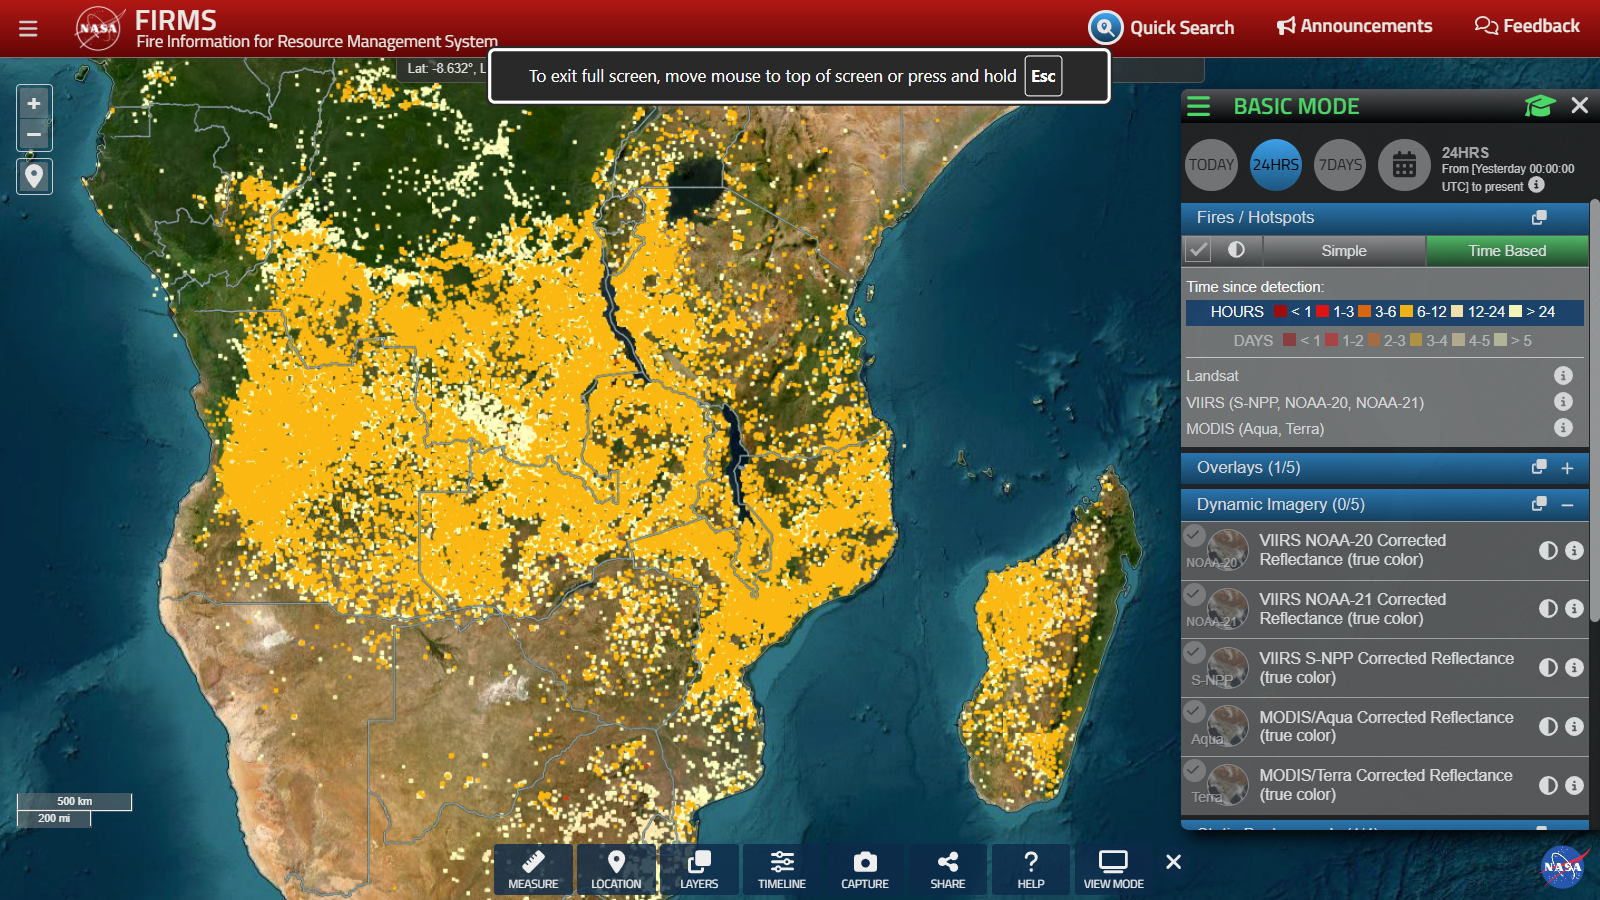Adjust opacity of MODIS/Aqua layer
The image size is (1600, 900).
[x=1548, y=726]
